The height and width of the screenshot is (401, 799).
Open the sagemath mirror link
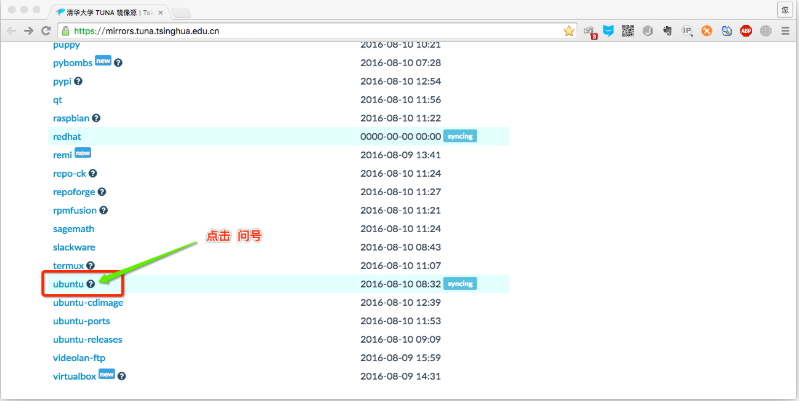(73, 229)
